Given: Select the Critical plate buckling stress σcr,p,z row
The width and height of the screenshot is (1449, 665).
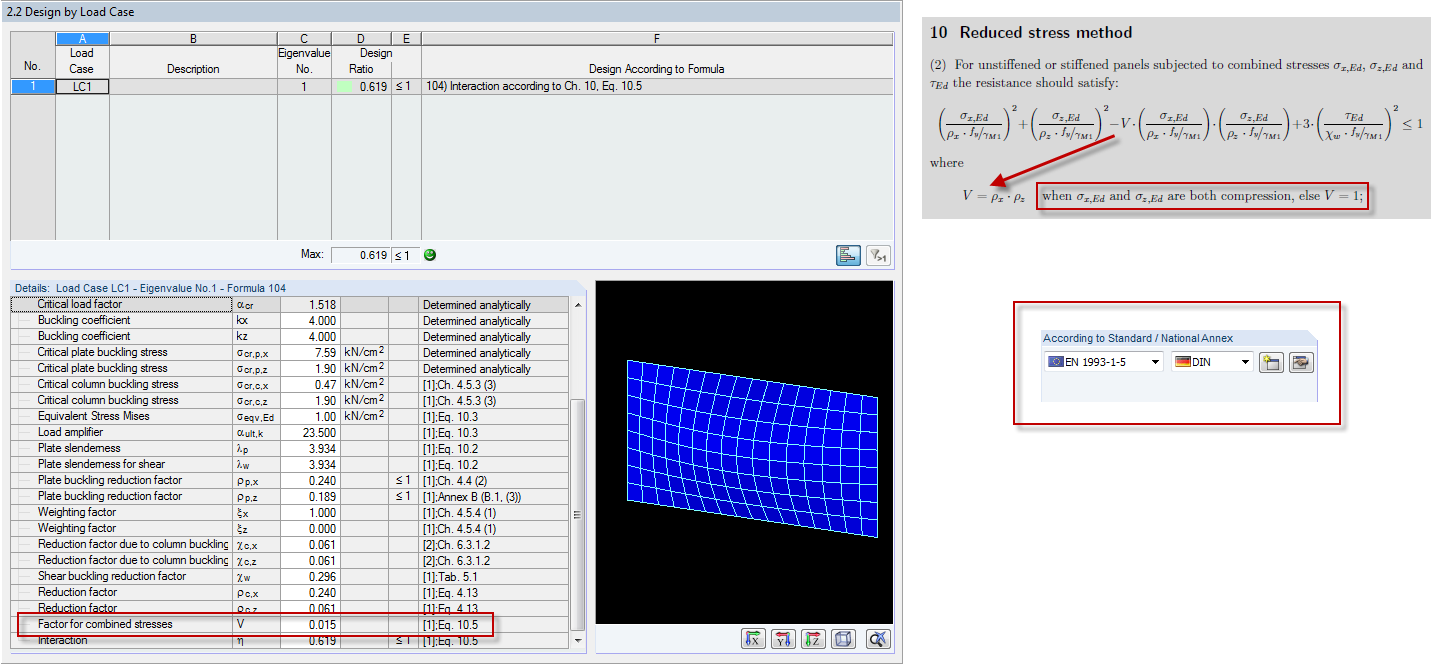Looking at the screenshot, I should (x=290, y=369).
